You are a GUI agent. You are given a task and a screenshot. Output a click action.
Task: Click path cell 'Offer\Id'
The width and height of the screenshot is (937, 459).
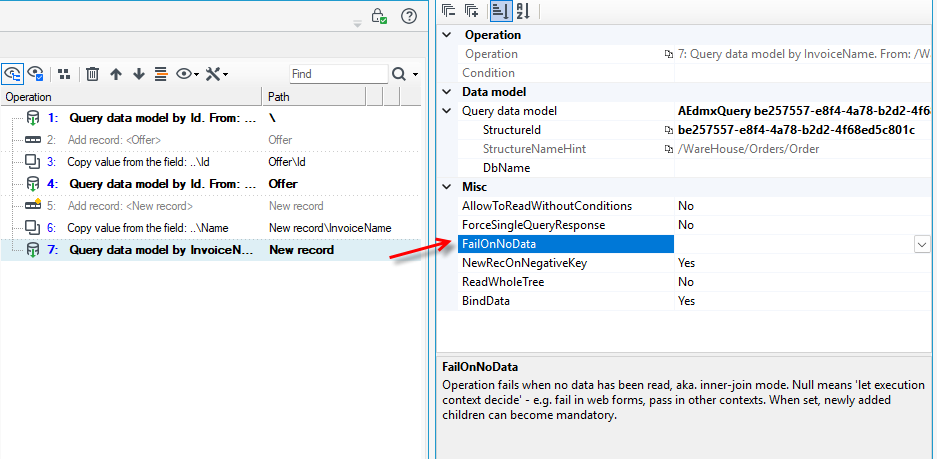(x=287, y=162)
